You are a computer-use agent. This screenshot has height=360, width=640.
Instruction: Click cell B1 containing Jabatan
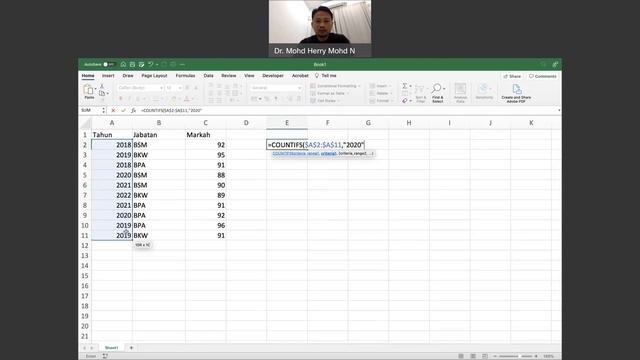point(158,135)
